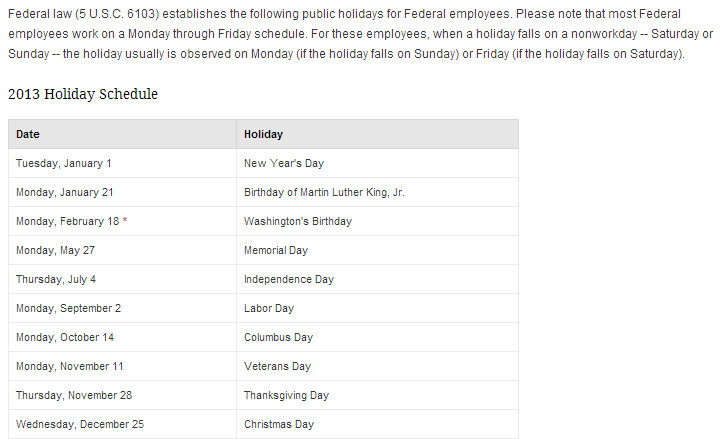Click the New Year's Day cell
The image size is (722, 439).
tap(284, 163)
